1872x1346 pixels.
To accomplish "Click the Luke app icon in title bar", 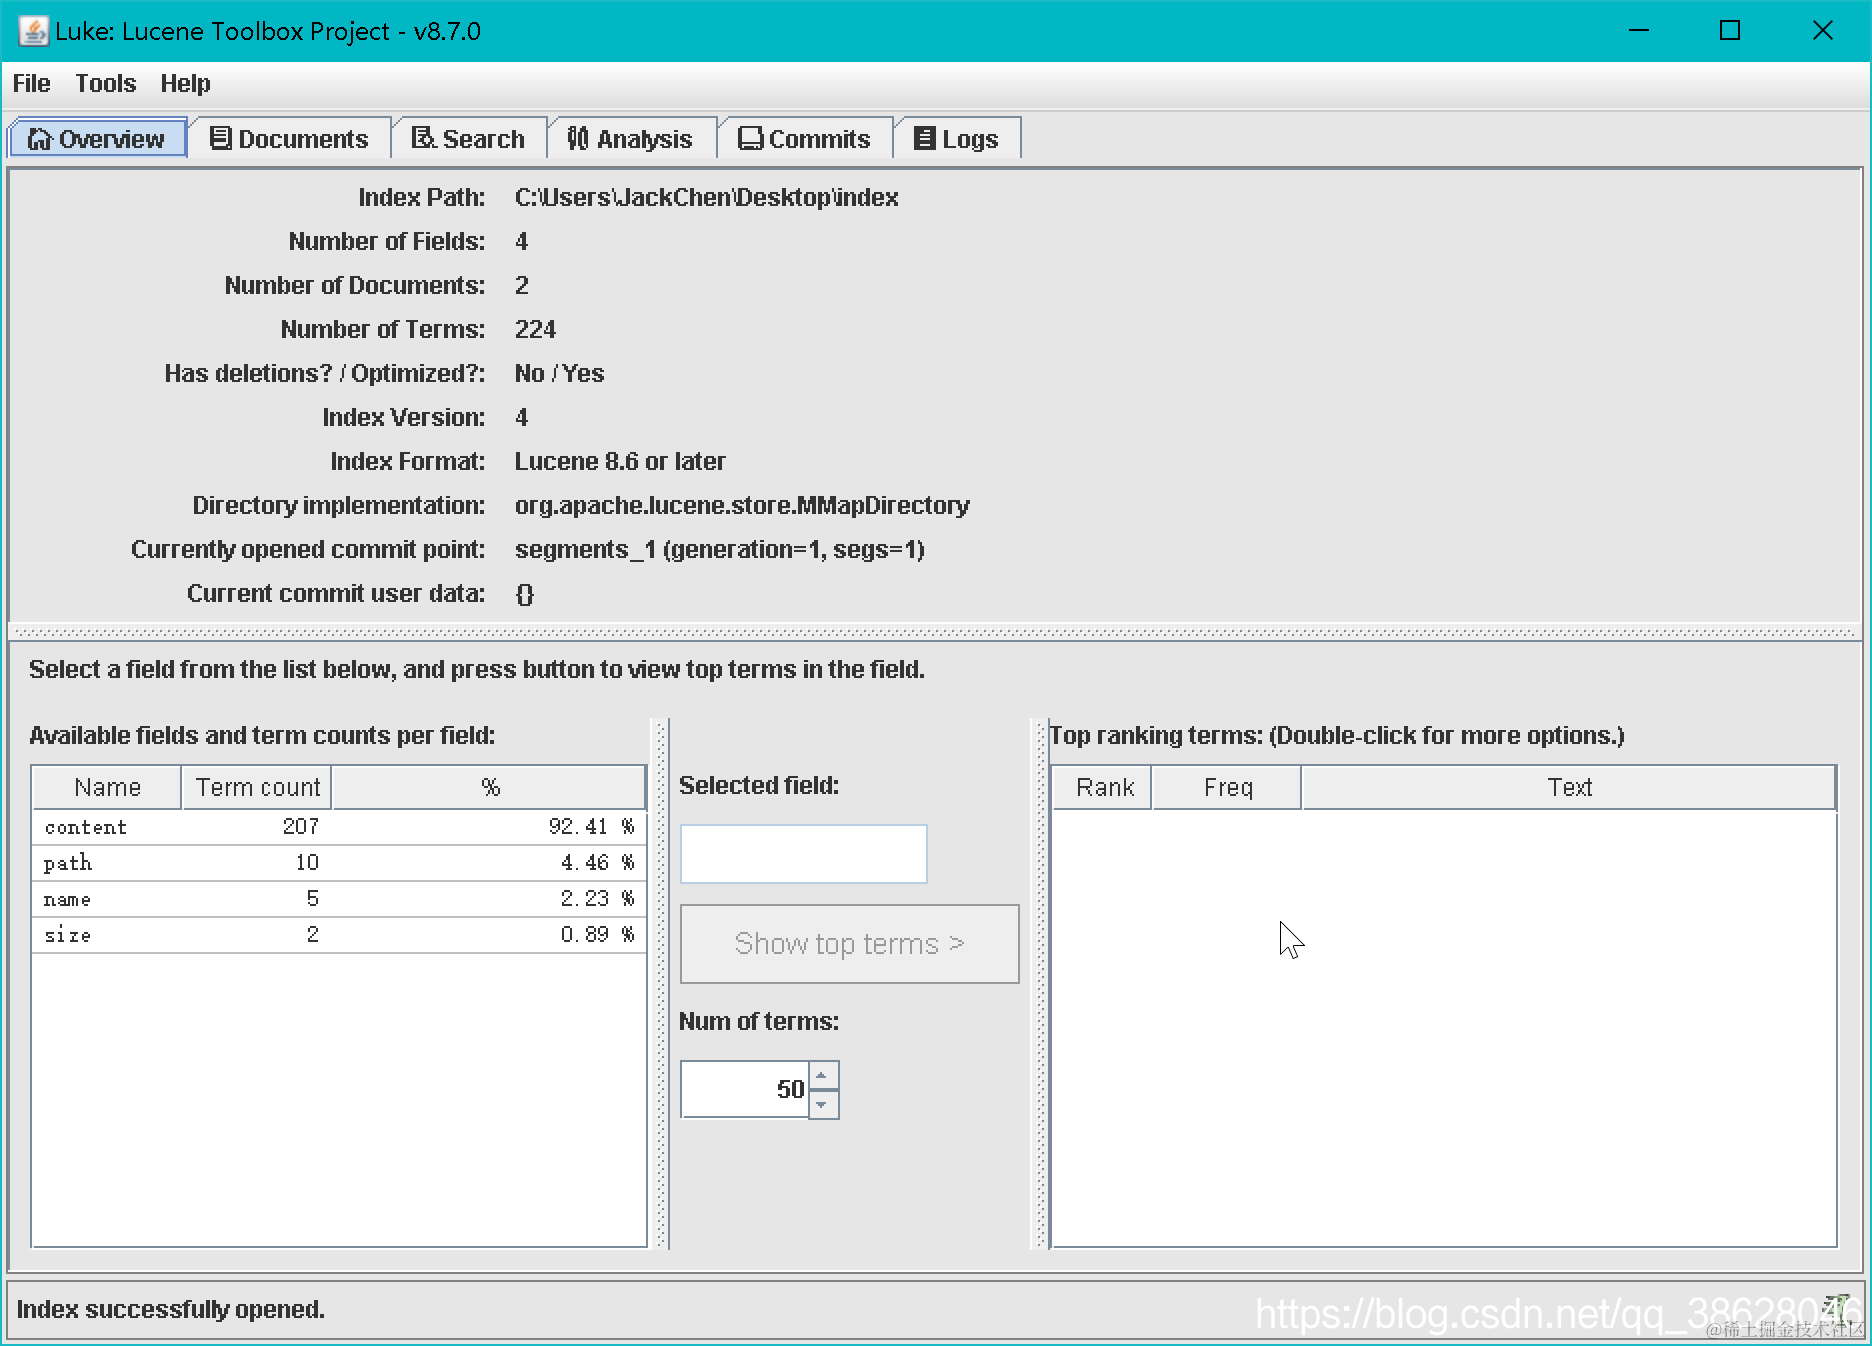I will point(33,31).
